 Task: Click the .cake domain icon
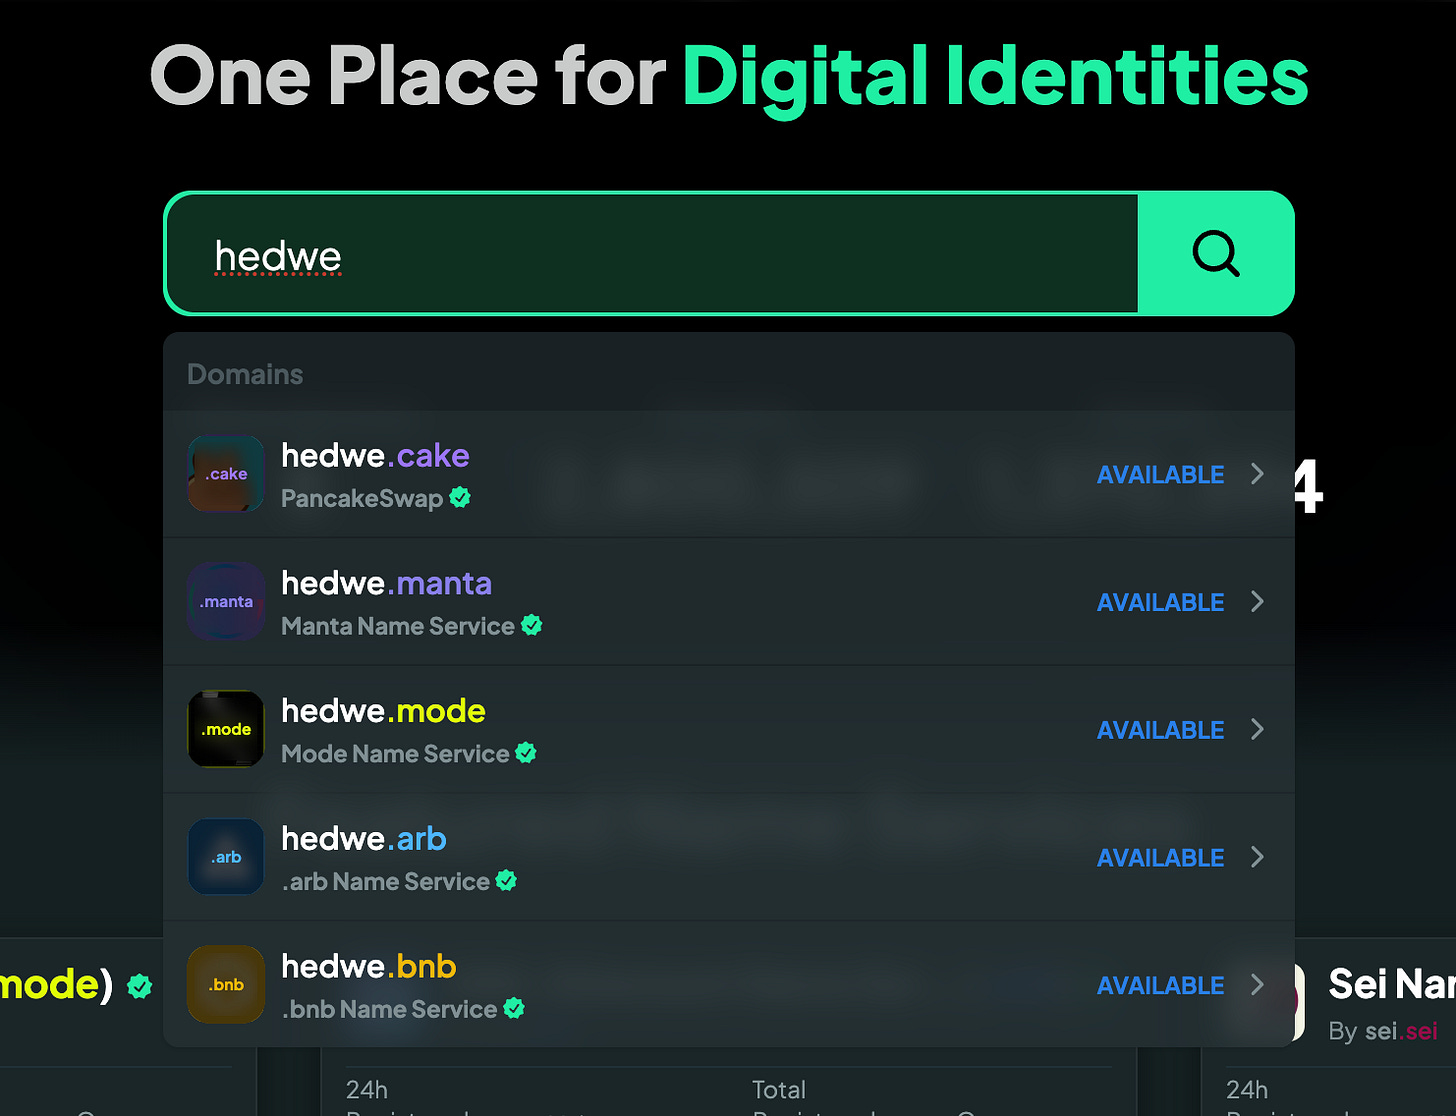(226, 474)
